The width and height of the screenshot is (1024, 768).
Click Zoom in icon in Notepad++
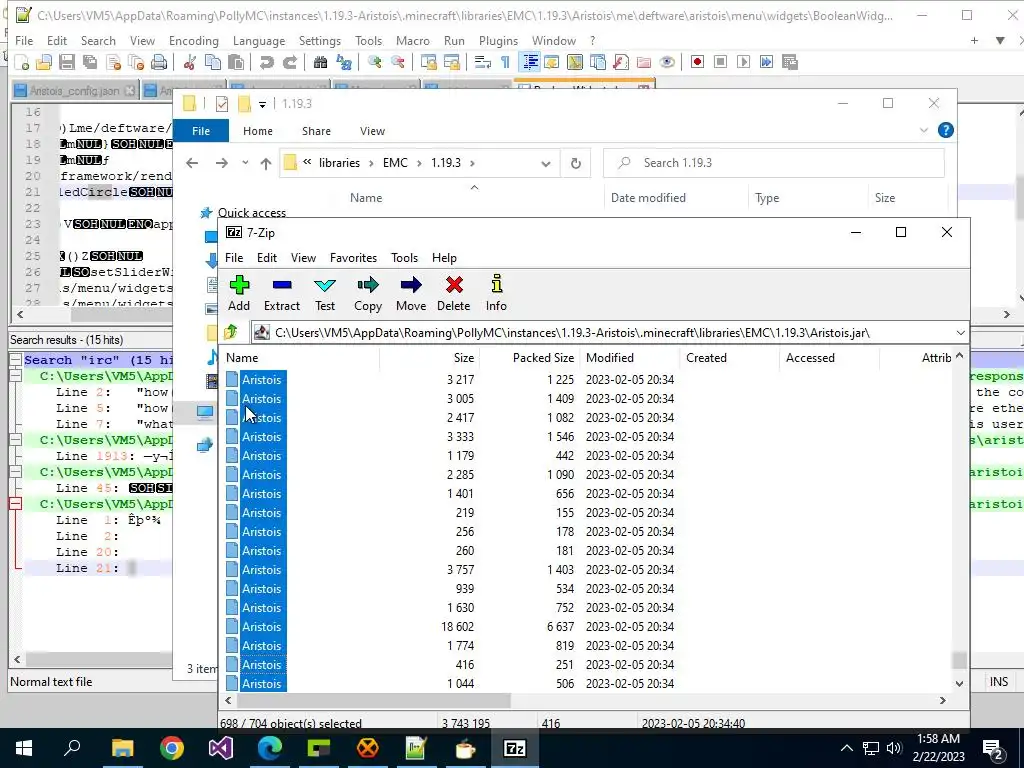pos(374,62)
